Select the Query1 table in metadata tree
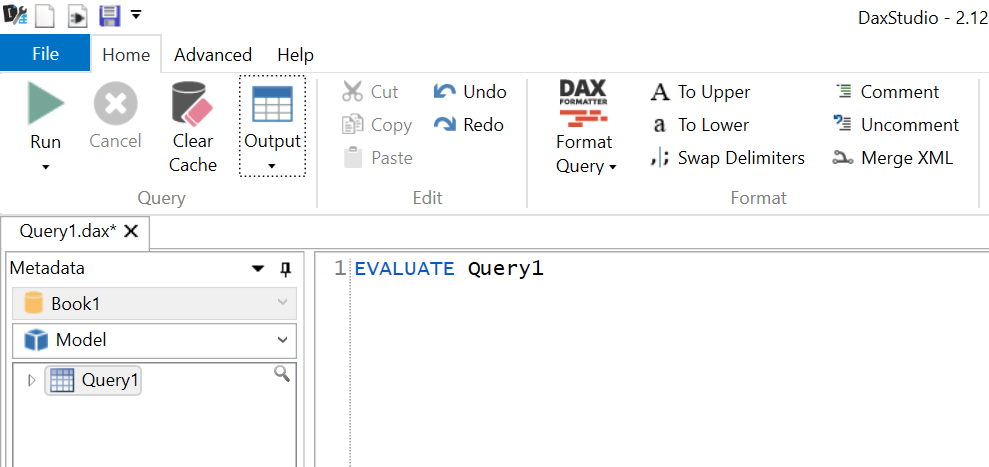989x467 pixels. click(x=93, y=381)
